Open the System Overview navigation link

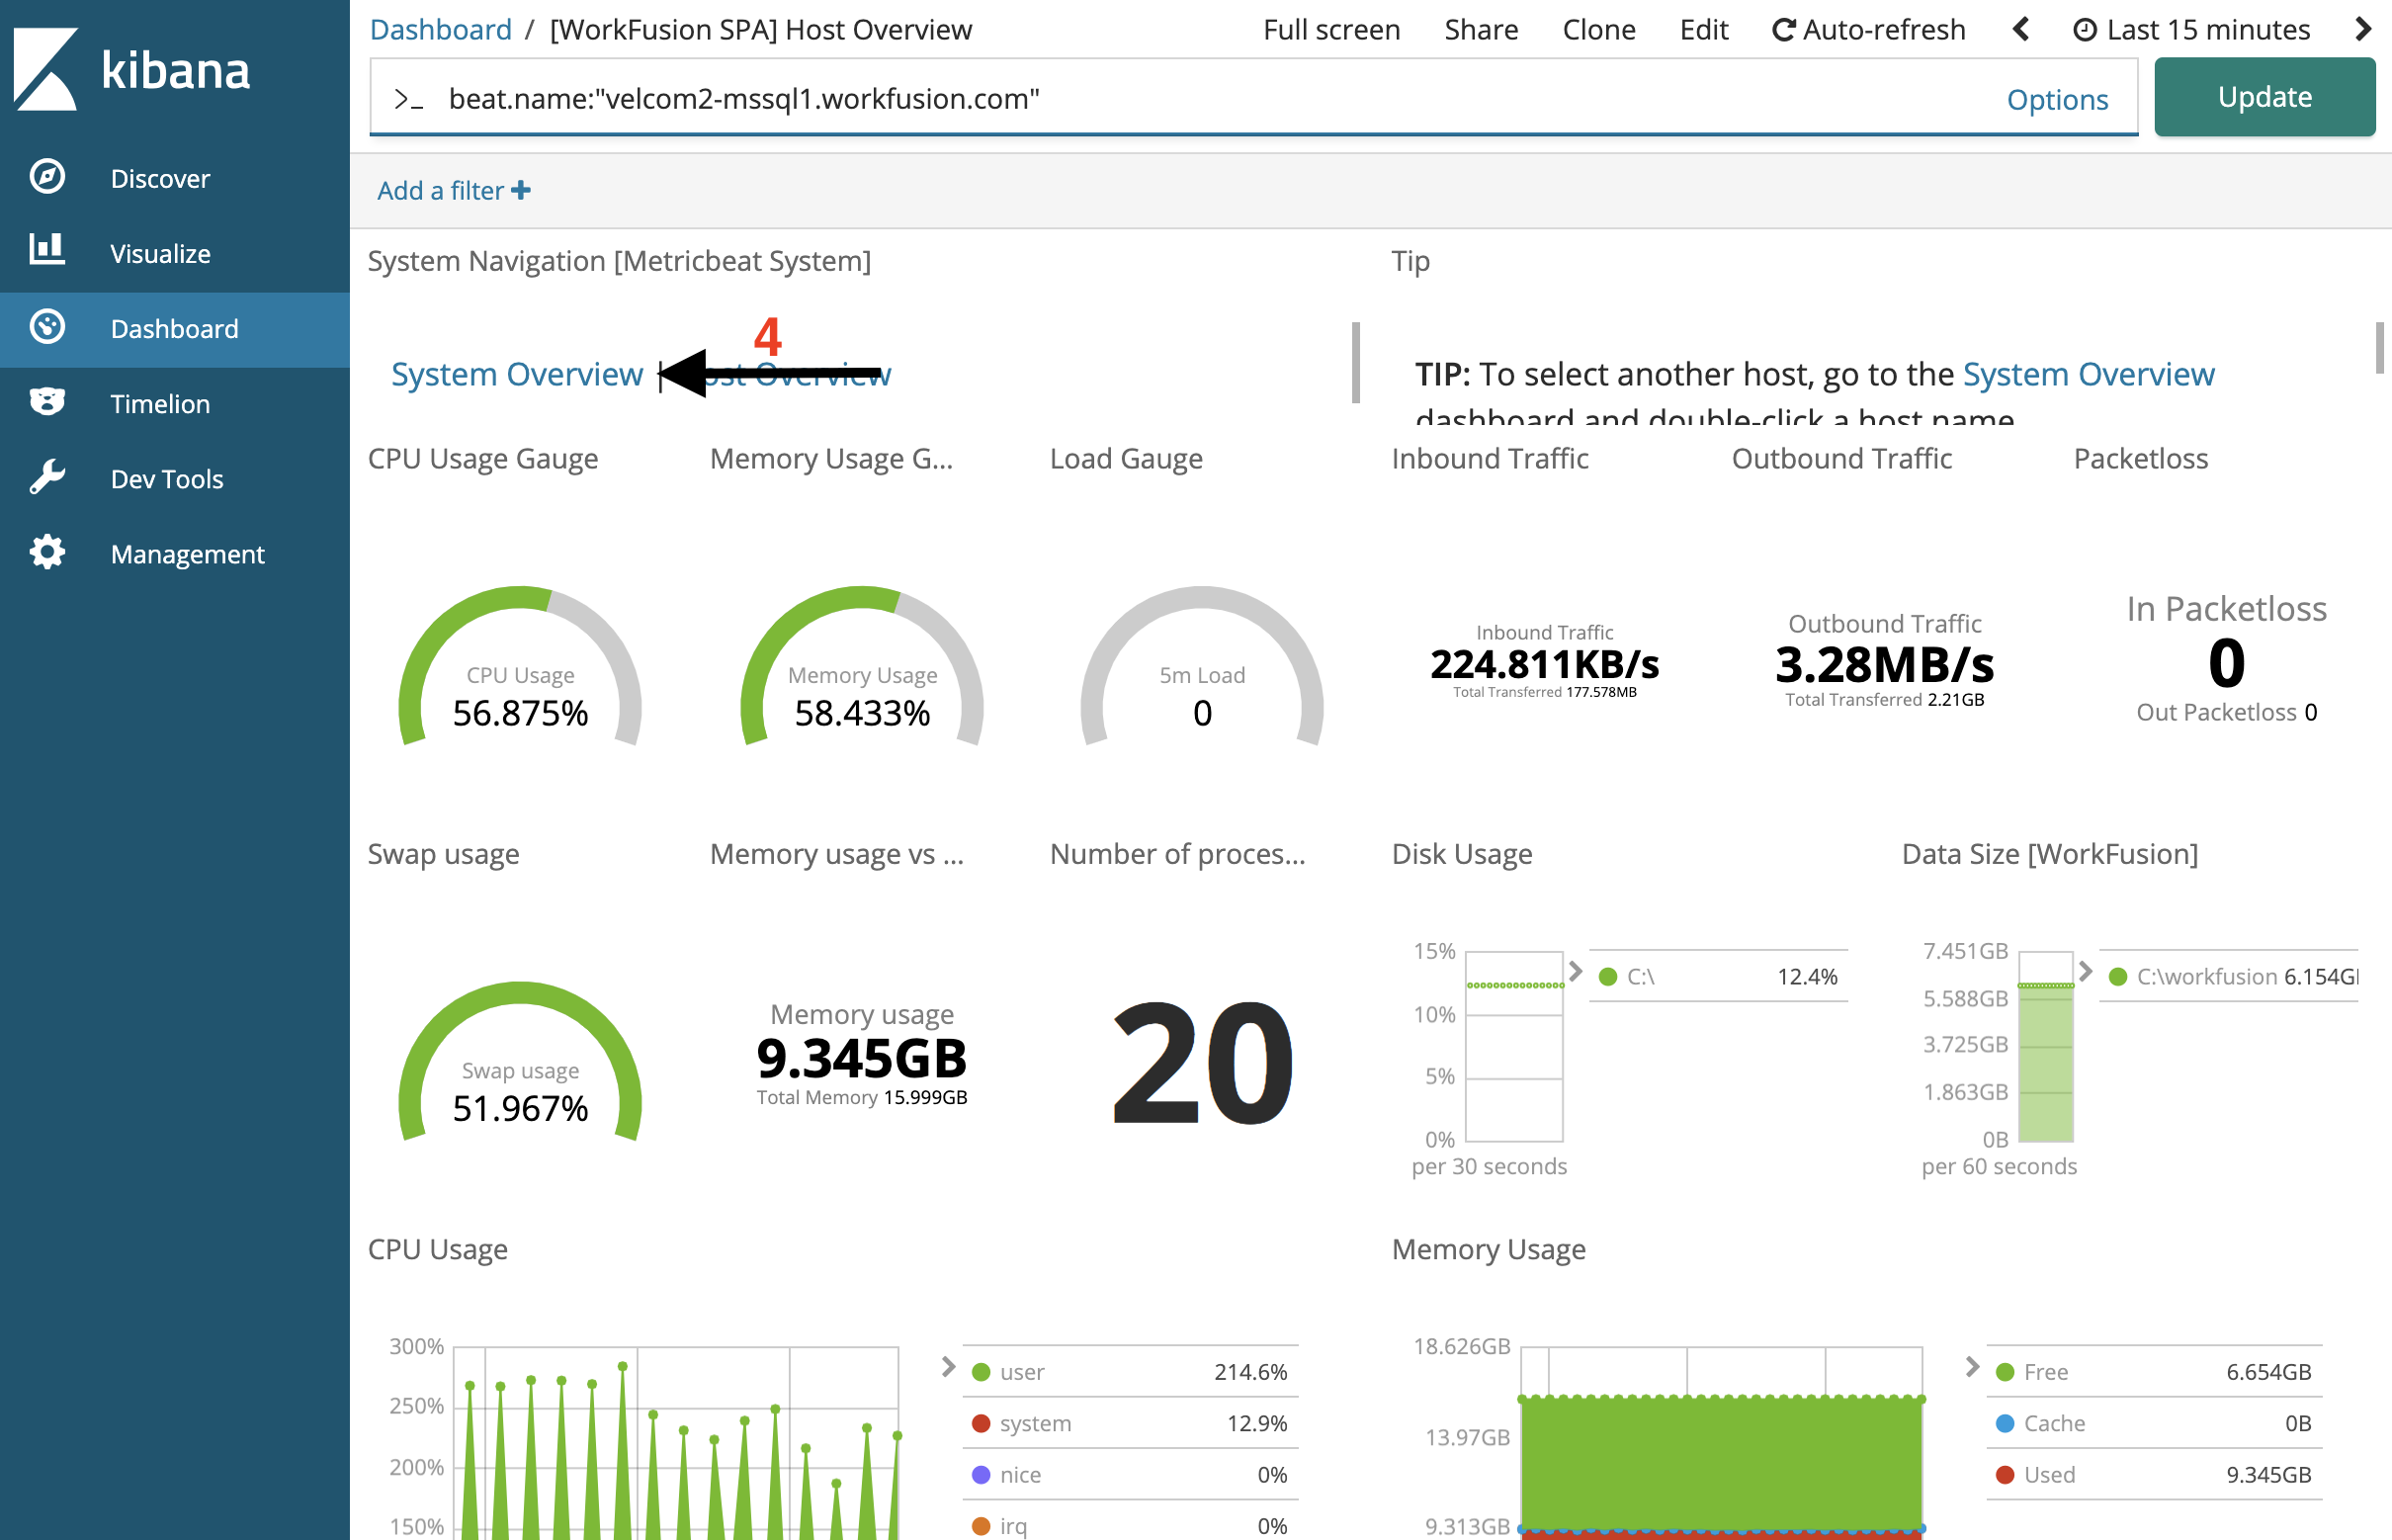pos(516,374)
